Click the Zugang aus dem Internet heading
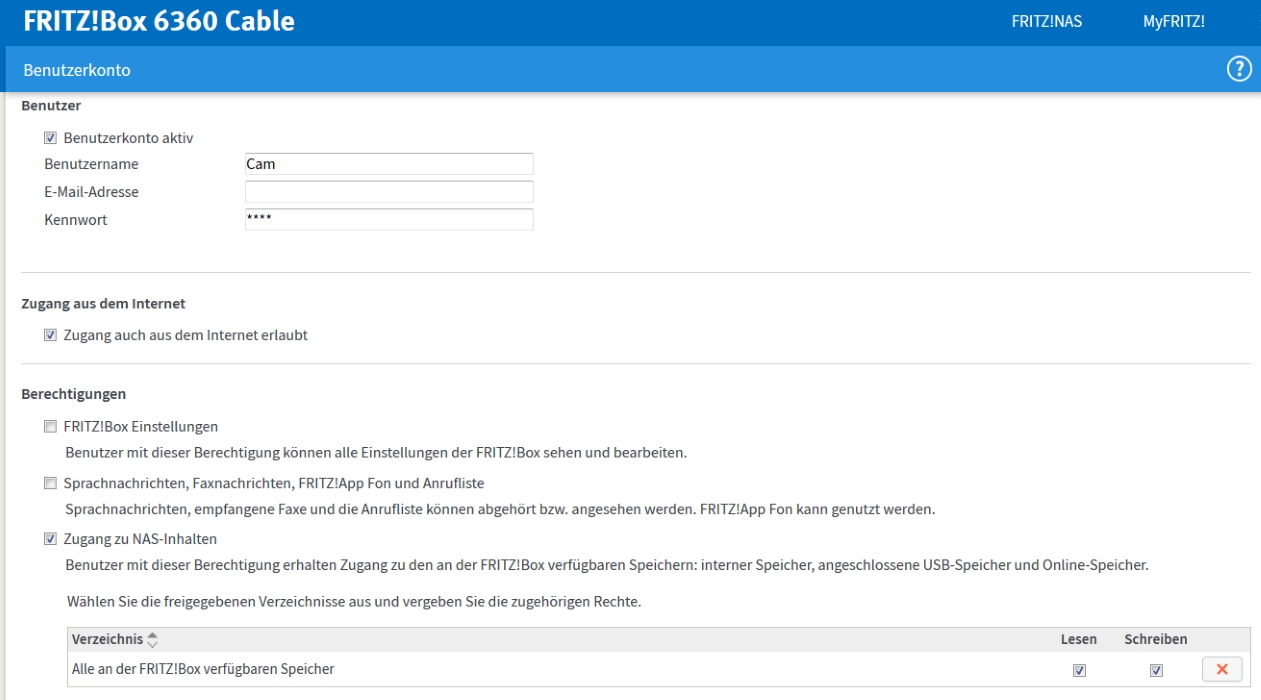The height and width of the screenshot is (700, 1261). point(103,303)
